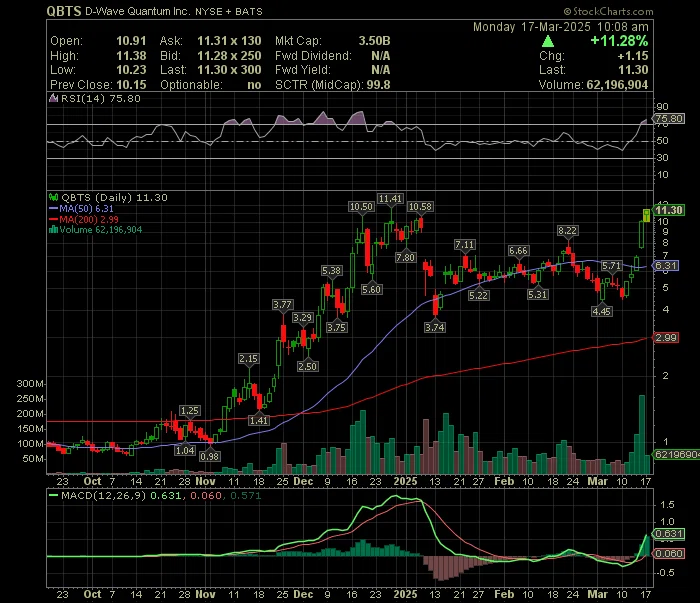
Task: Click the QBTS (Daily) candlestick legend icon
Action: [x=53, y=197]
